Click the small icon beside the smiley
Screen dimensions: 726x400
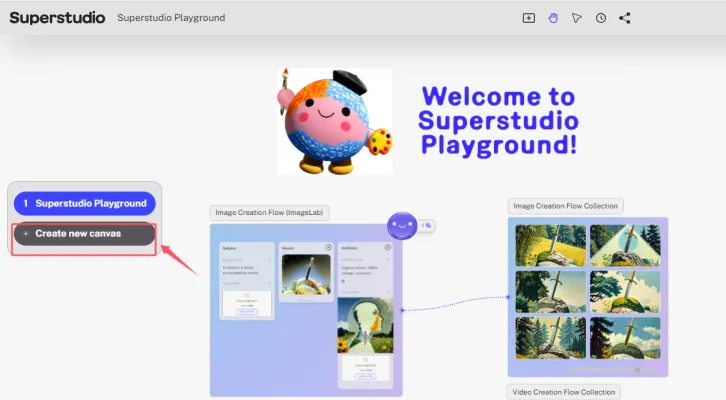(427, 225)
